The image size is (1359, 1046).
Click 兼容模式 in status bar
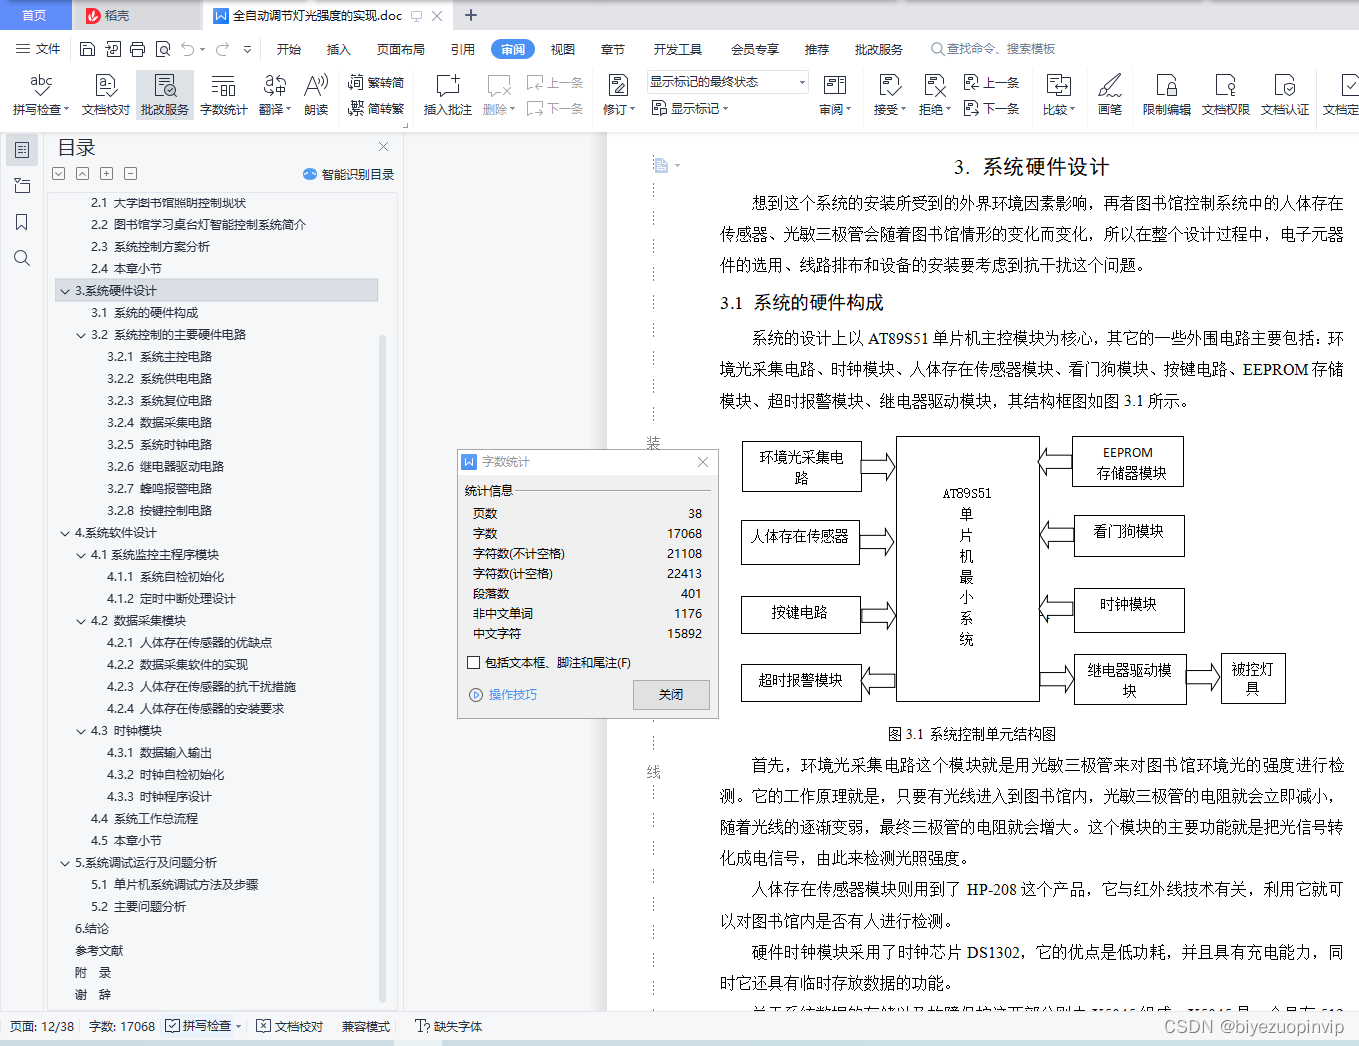366,1026
